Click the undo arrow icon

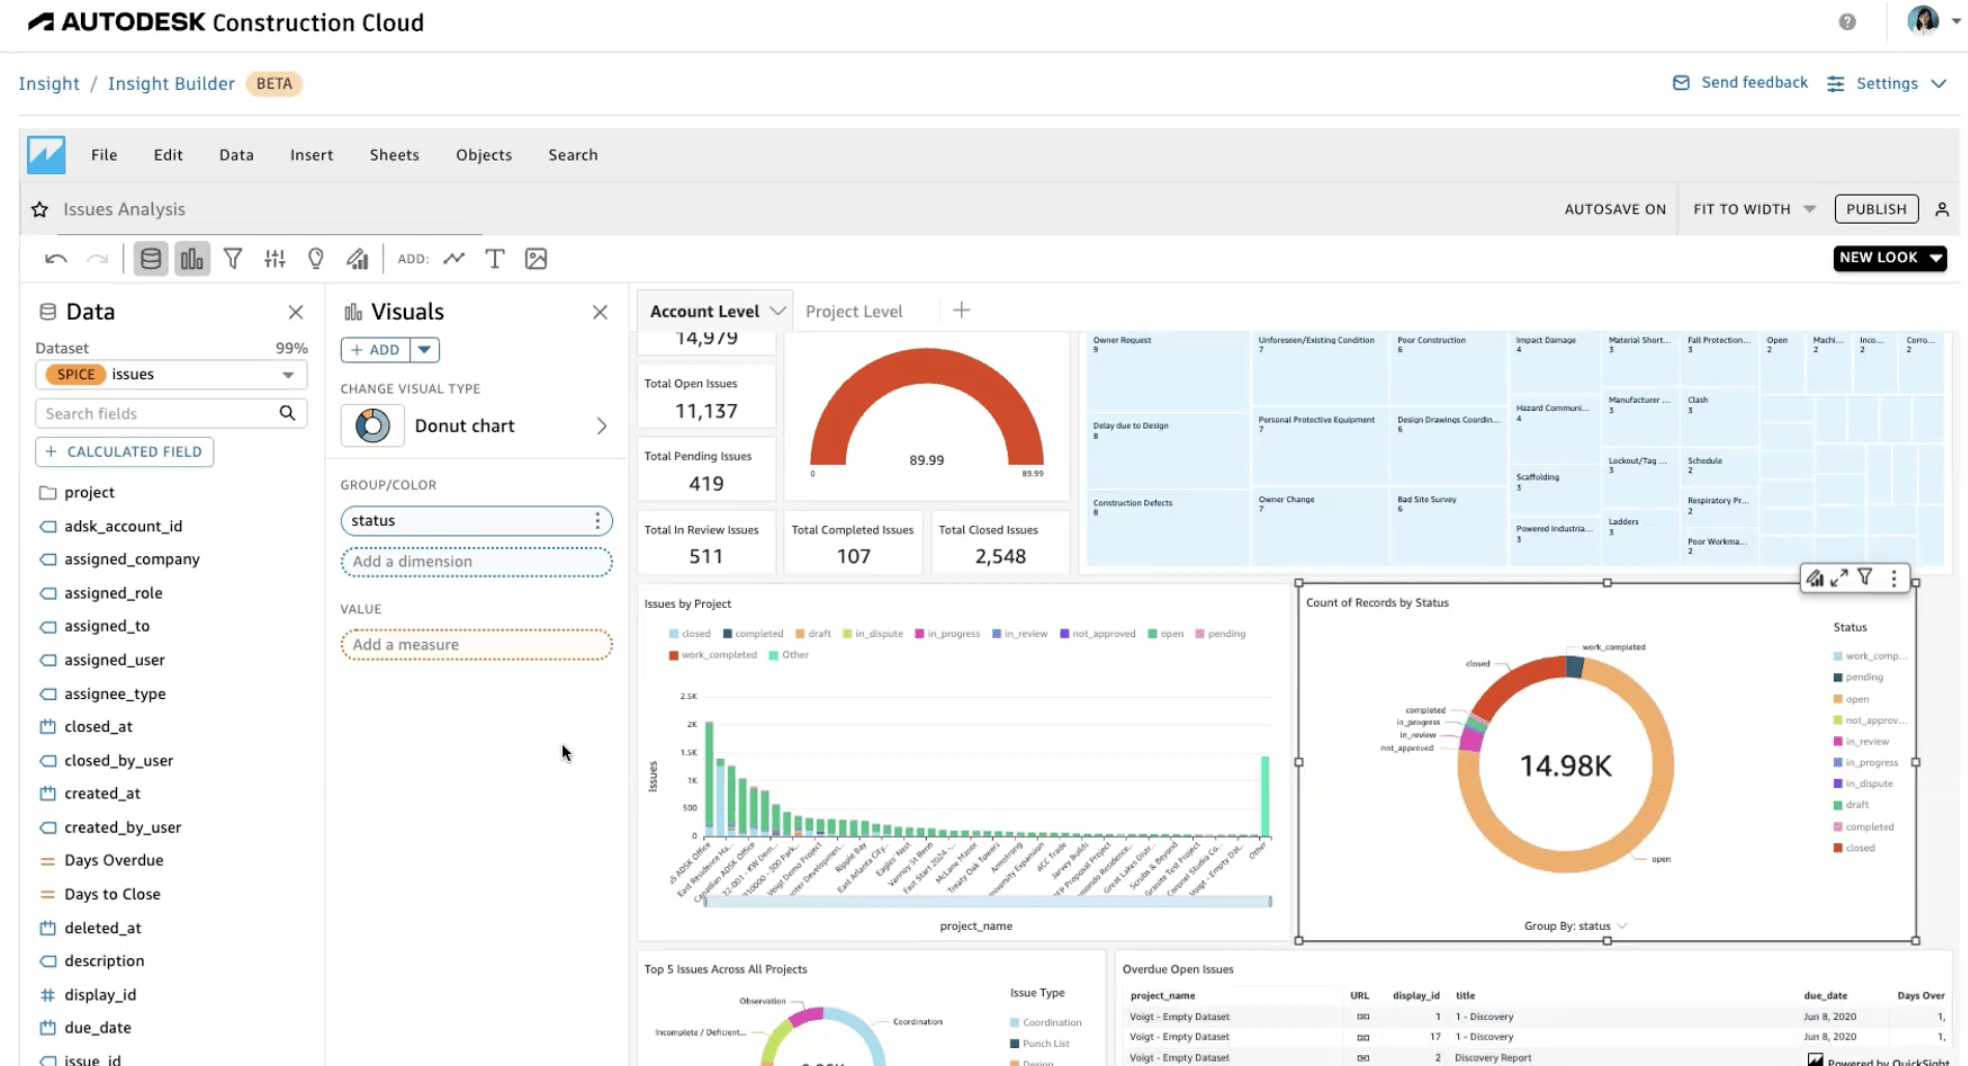click(56, 259)
